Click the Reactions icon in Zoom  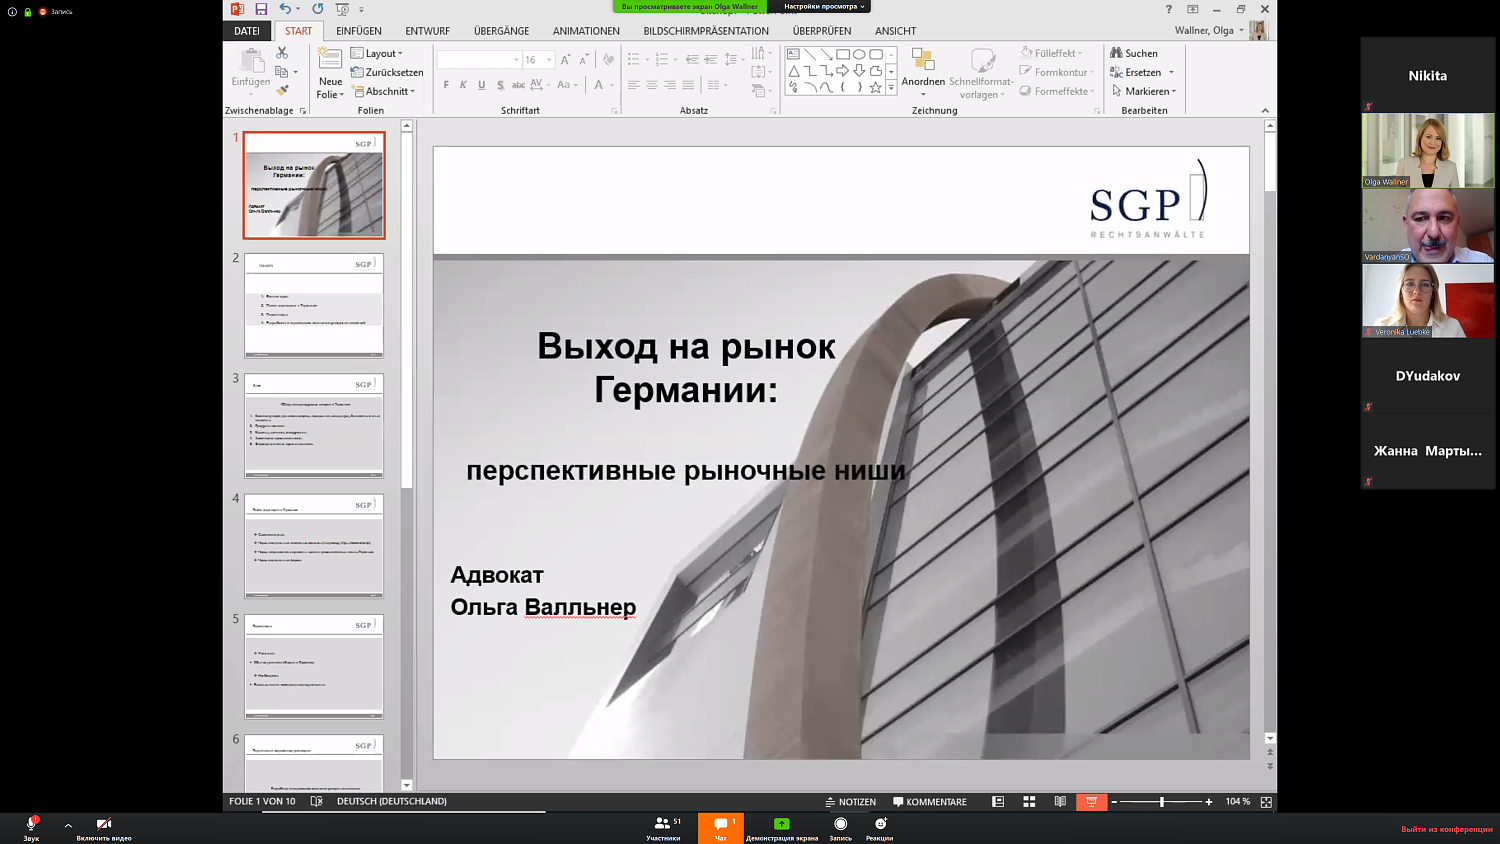(x=880, y=826)
